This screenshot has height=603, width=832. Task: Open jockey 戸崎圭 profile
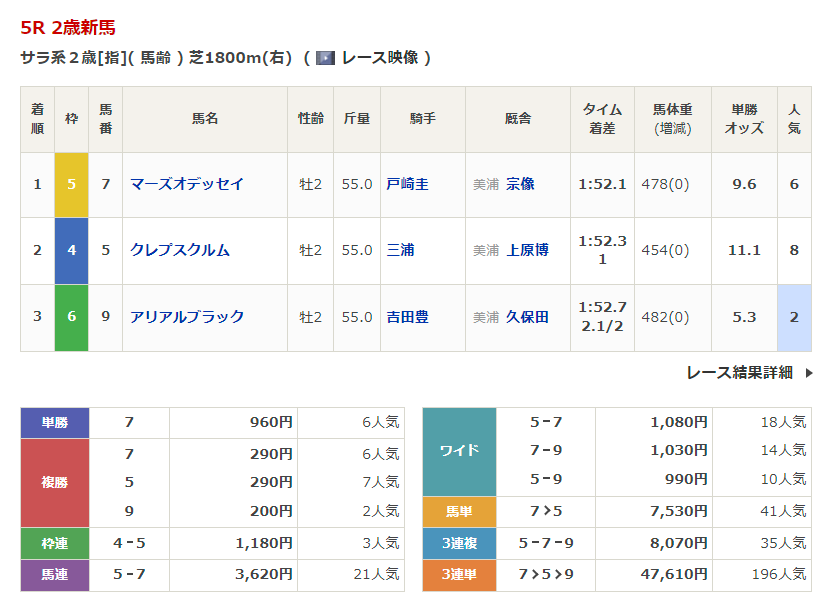(407, 184)
